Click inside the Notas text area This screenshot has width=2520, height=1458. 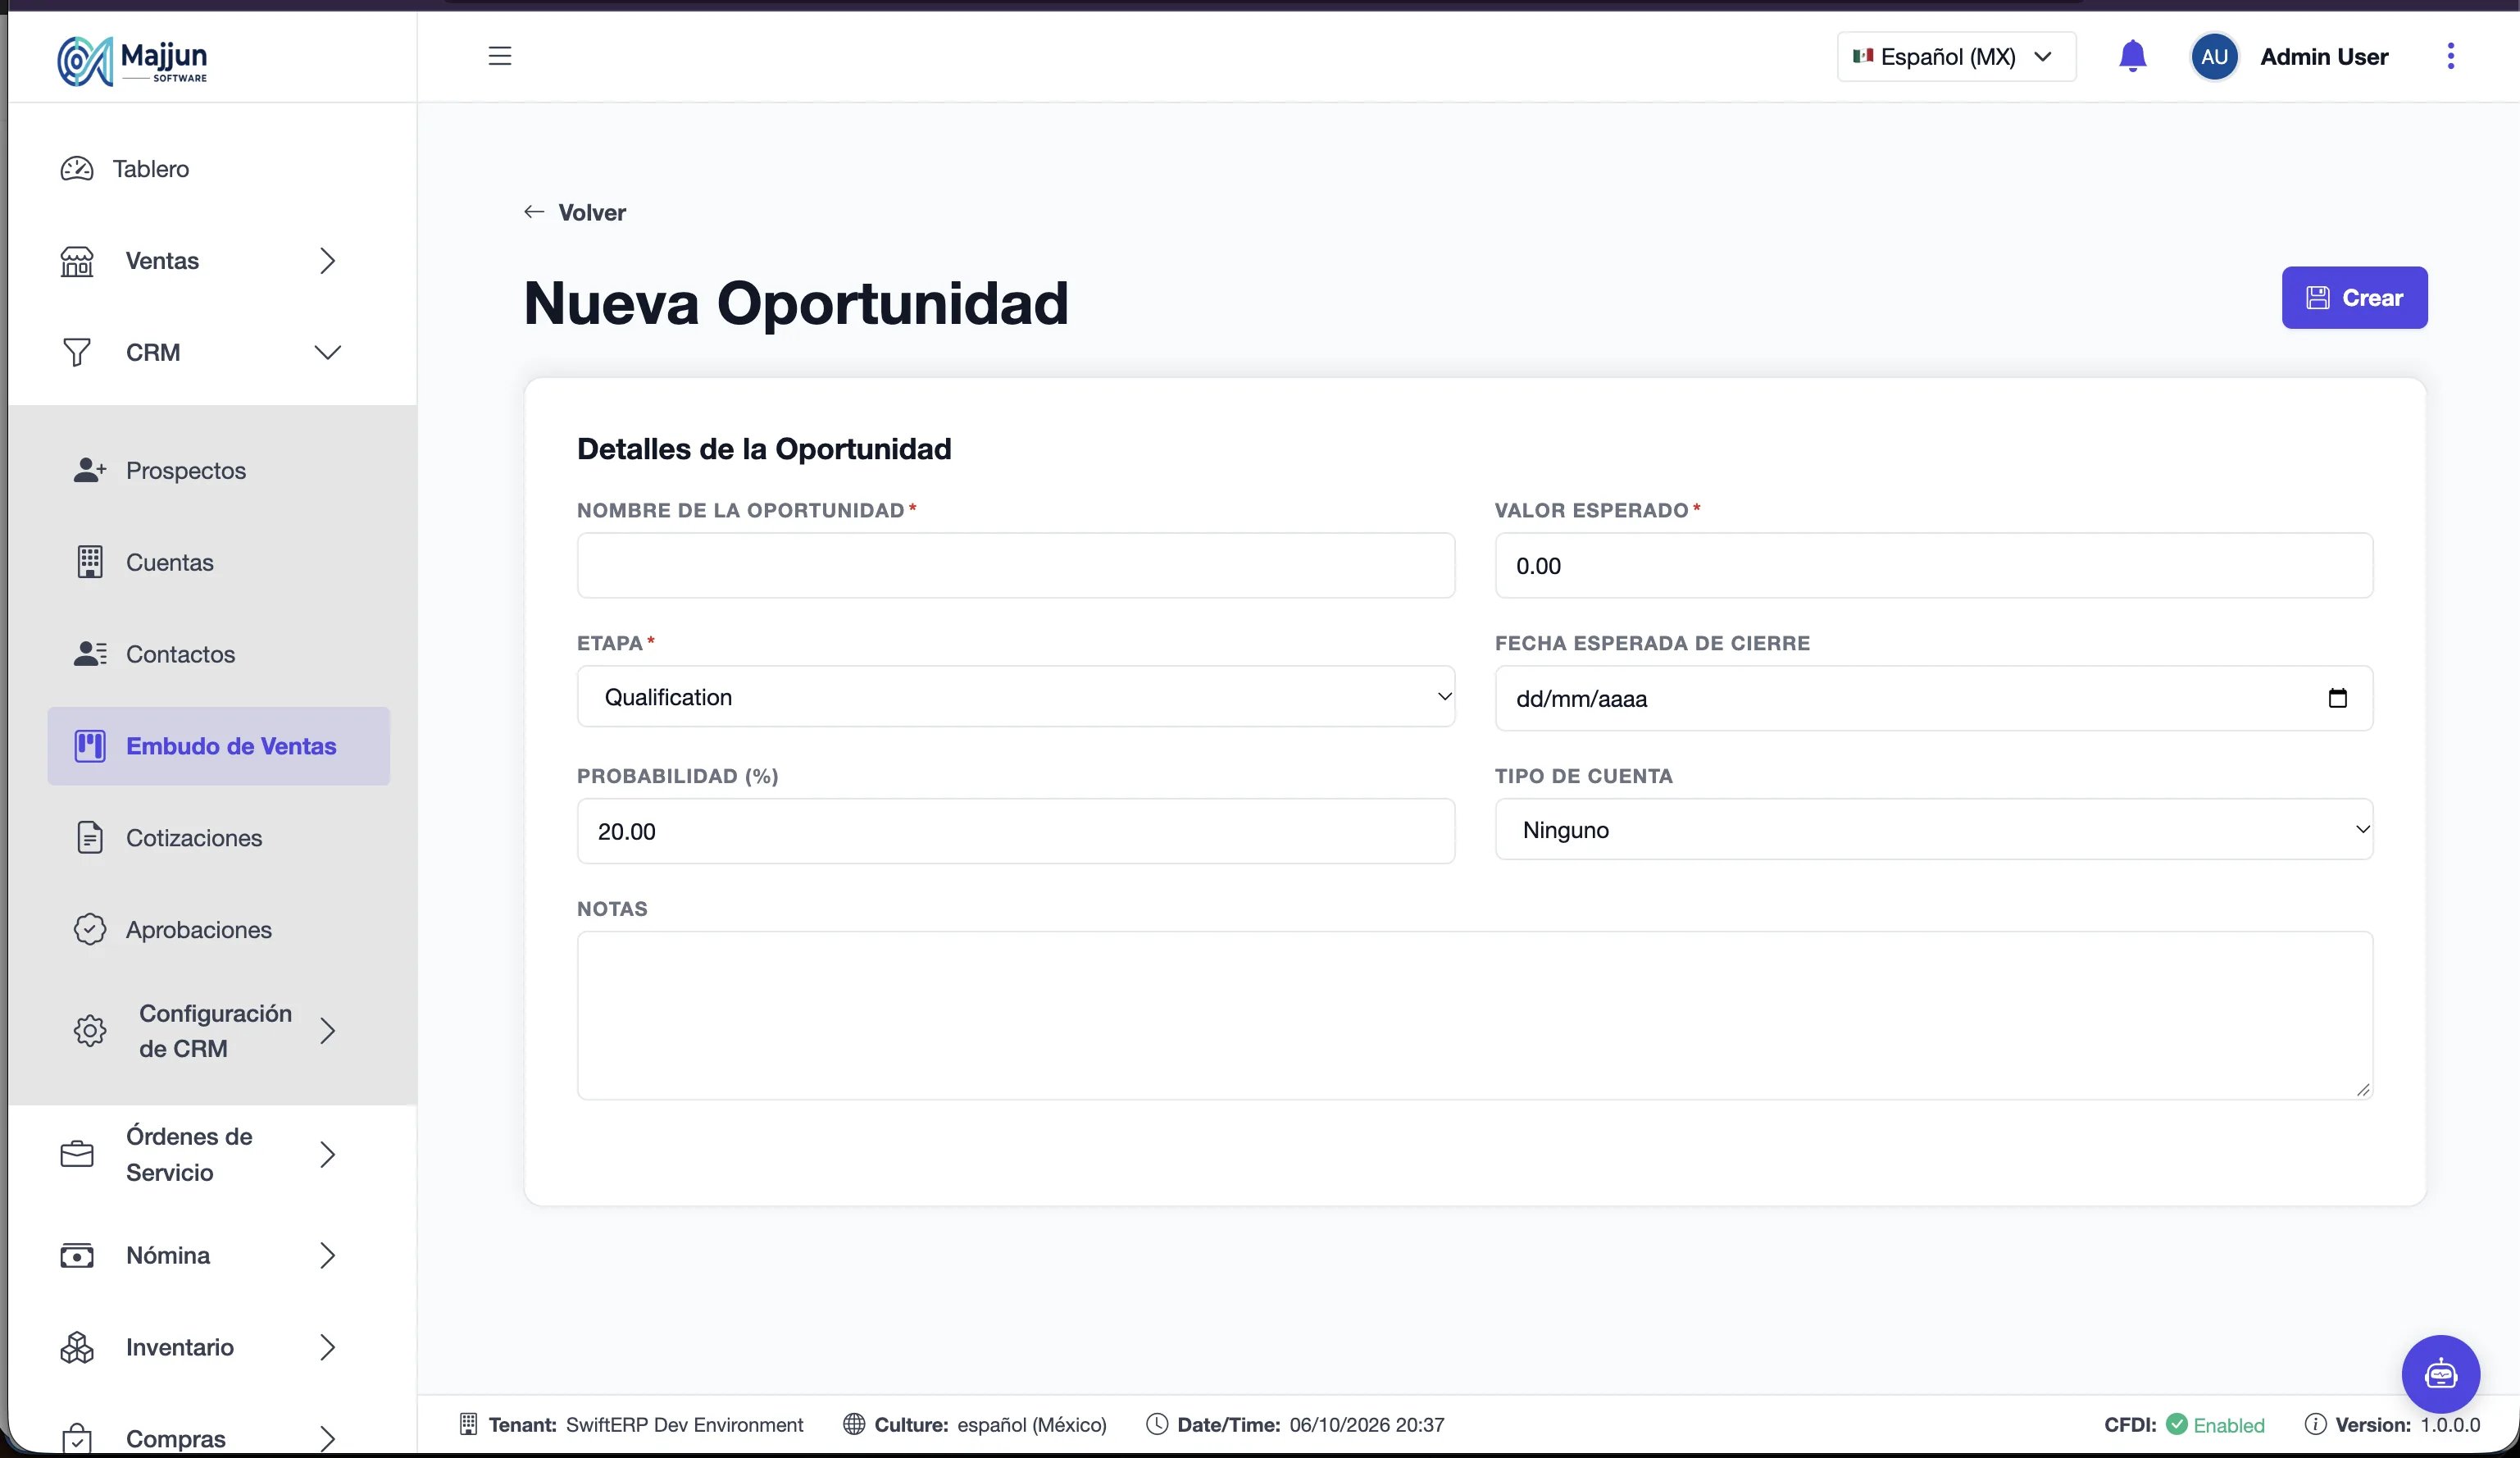click(1475, 1016)
